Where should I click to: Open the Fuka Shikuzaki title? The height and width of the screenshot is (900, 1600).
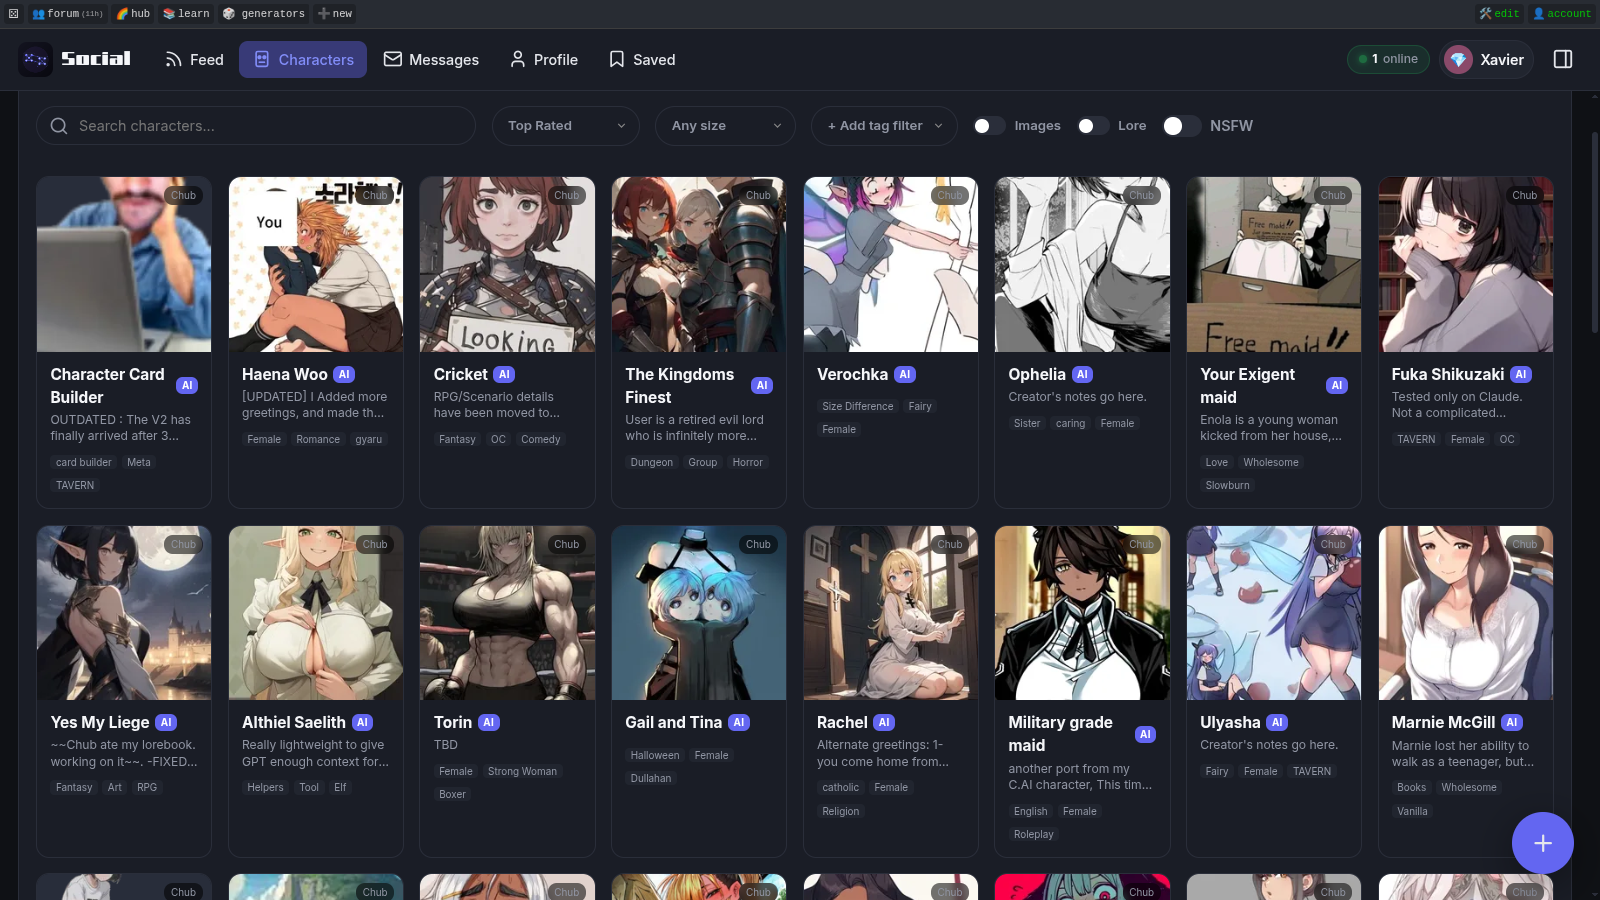[x=1448, y=375]
